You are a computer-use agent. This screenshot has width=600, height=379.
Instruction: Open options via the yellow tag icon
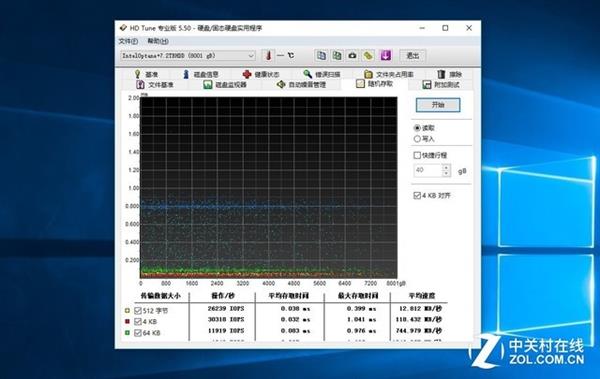[x=368, y=56]
